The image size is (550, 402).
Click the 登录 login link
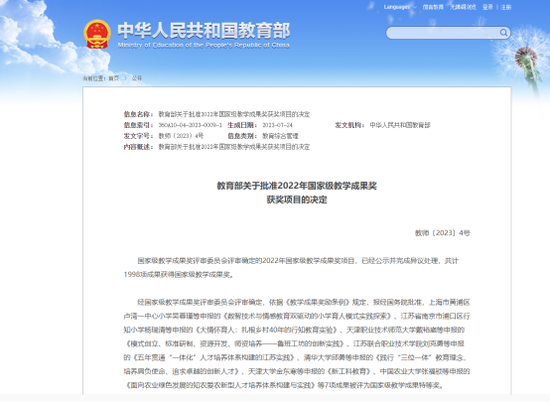tap(488, 7)
